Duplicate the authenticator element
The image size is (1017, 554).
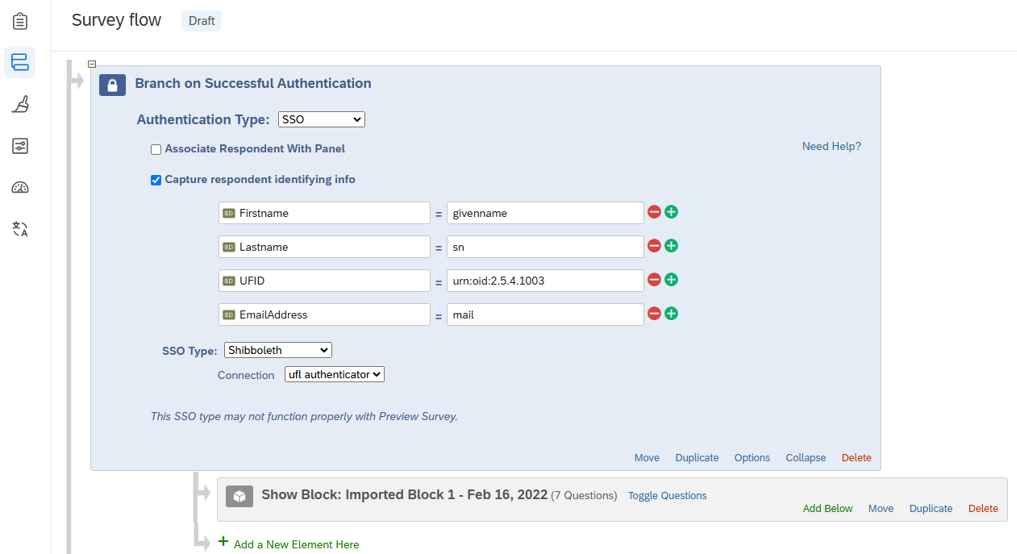[697, 458]
